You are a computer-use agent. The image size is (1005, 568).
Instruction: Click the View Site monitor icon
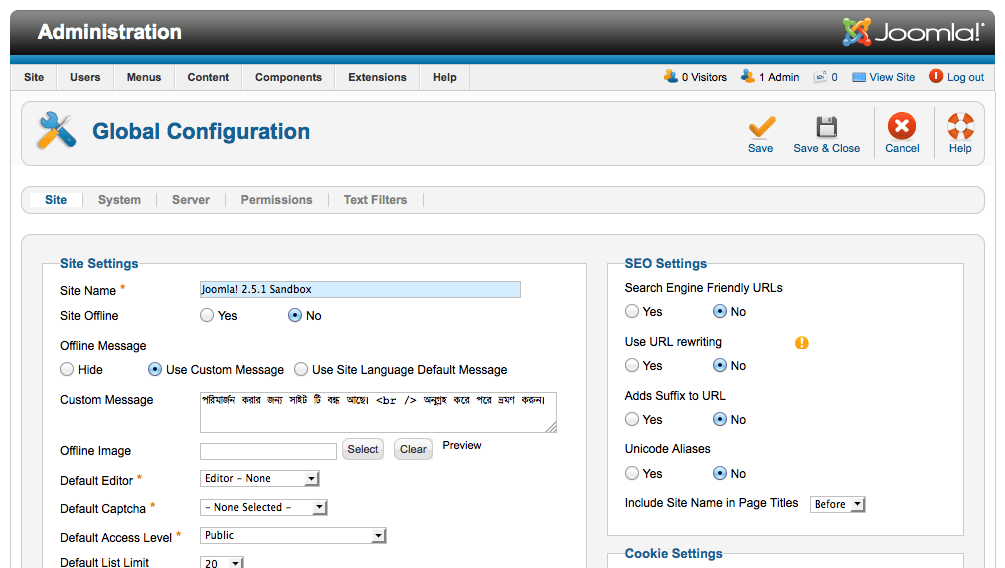859,77
